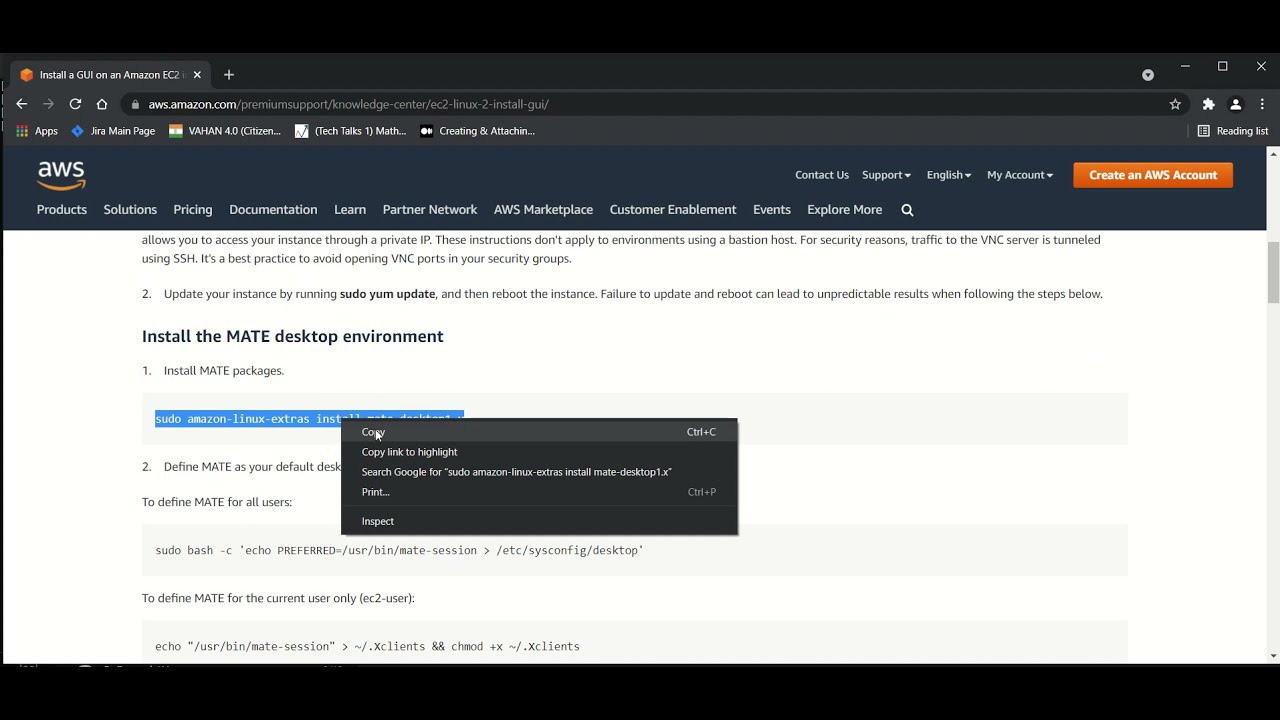The image size is (1280, 720).
Task: Choose Copy link to highlight
Action: pyautogui.click(x=539, y=452)
